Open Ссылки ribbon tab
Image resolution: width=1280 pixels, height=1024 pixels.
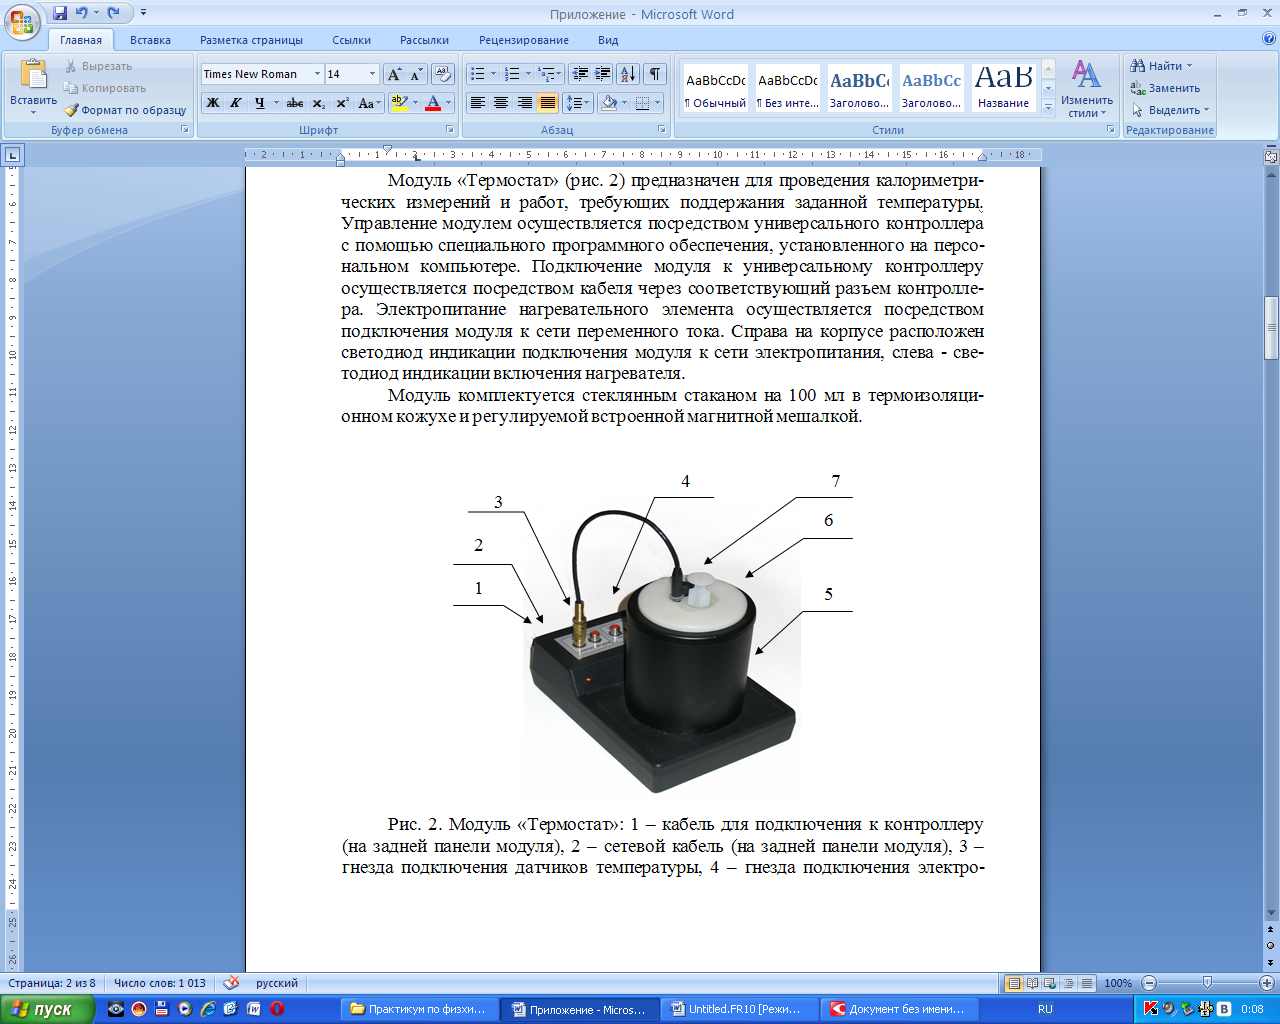[352, 40]
